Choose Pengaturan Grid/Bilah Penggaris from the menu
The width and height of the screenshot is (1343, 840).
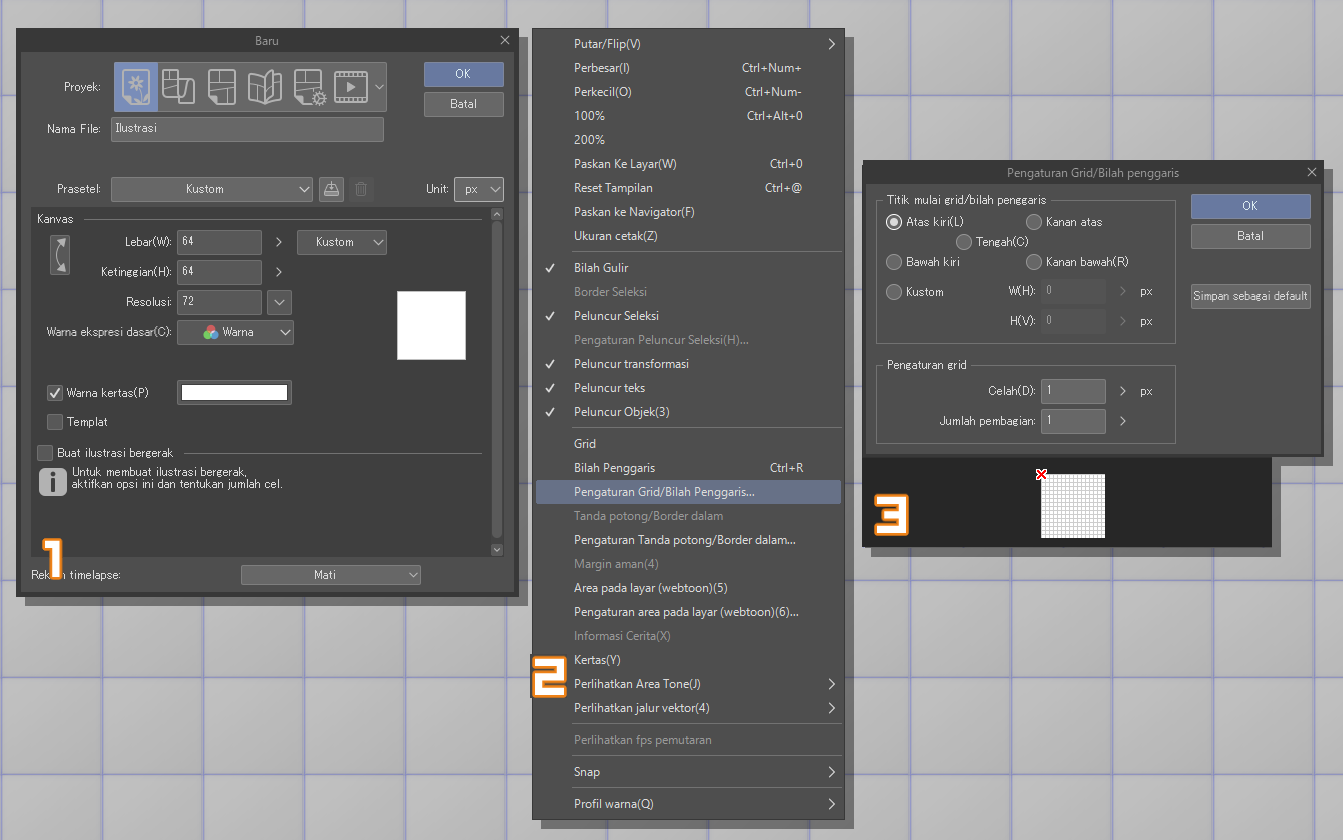tap(688, 492)
